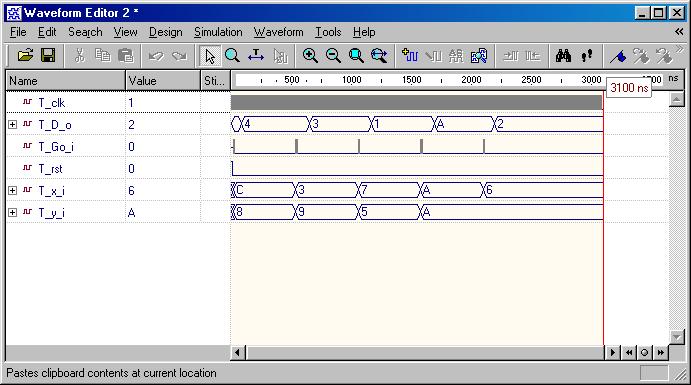
Task: Click the Sti... column header
Action: [215, 81]
